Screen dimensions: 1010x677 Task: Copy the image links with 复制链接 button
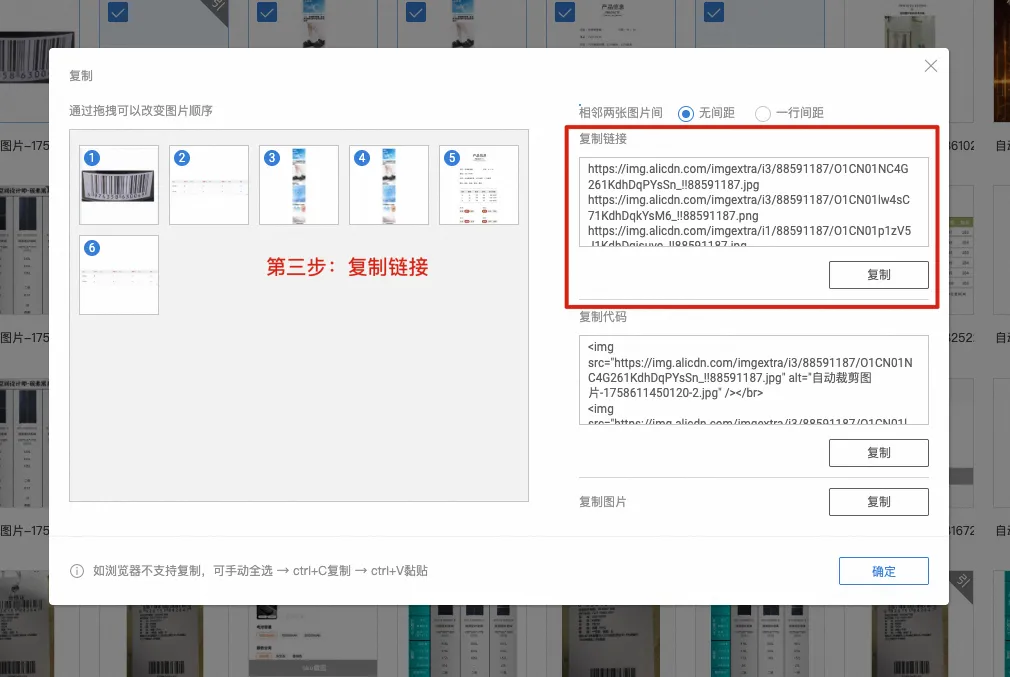pyautogui.click(x=878, y=275)
